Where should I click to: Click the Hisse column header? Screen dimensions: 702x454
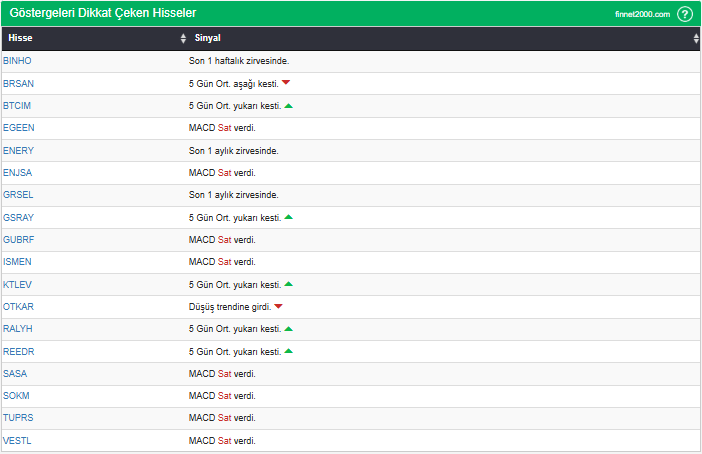click(20, 38)
